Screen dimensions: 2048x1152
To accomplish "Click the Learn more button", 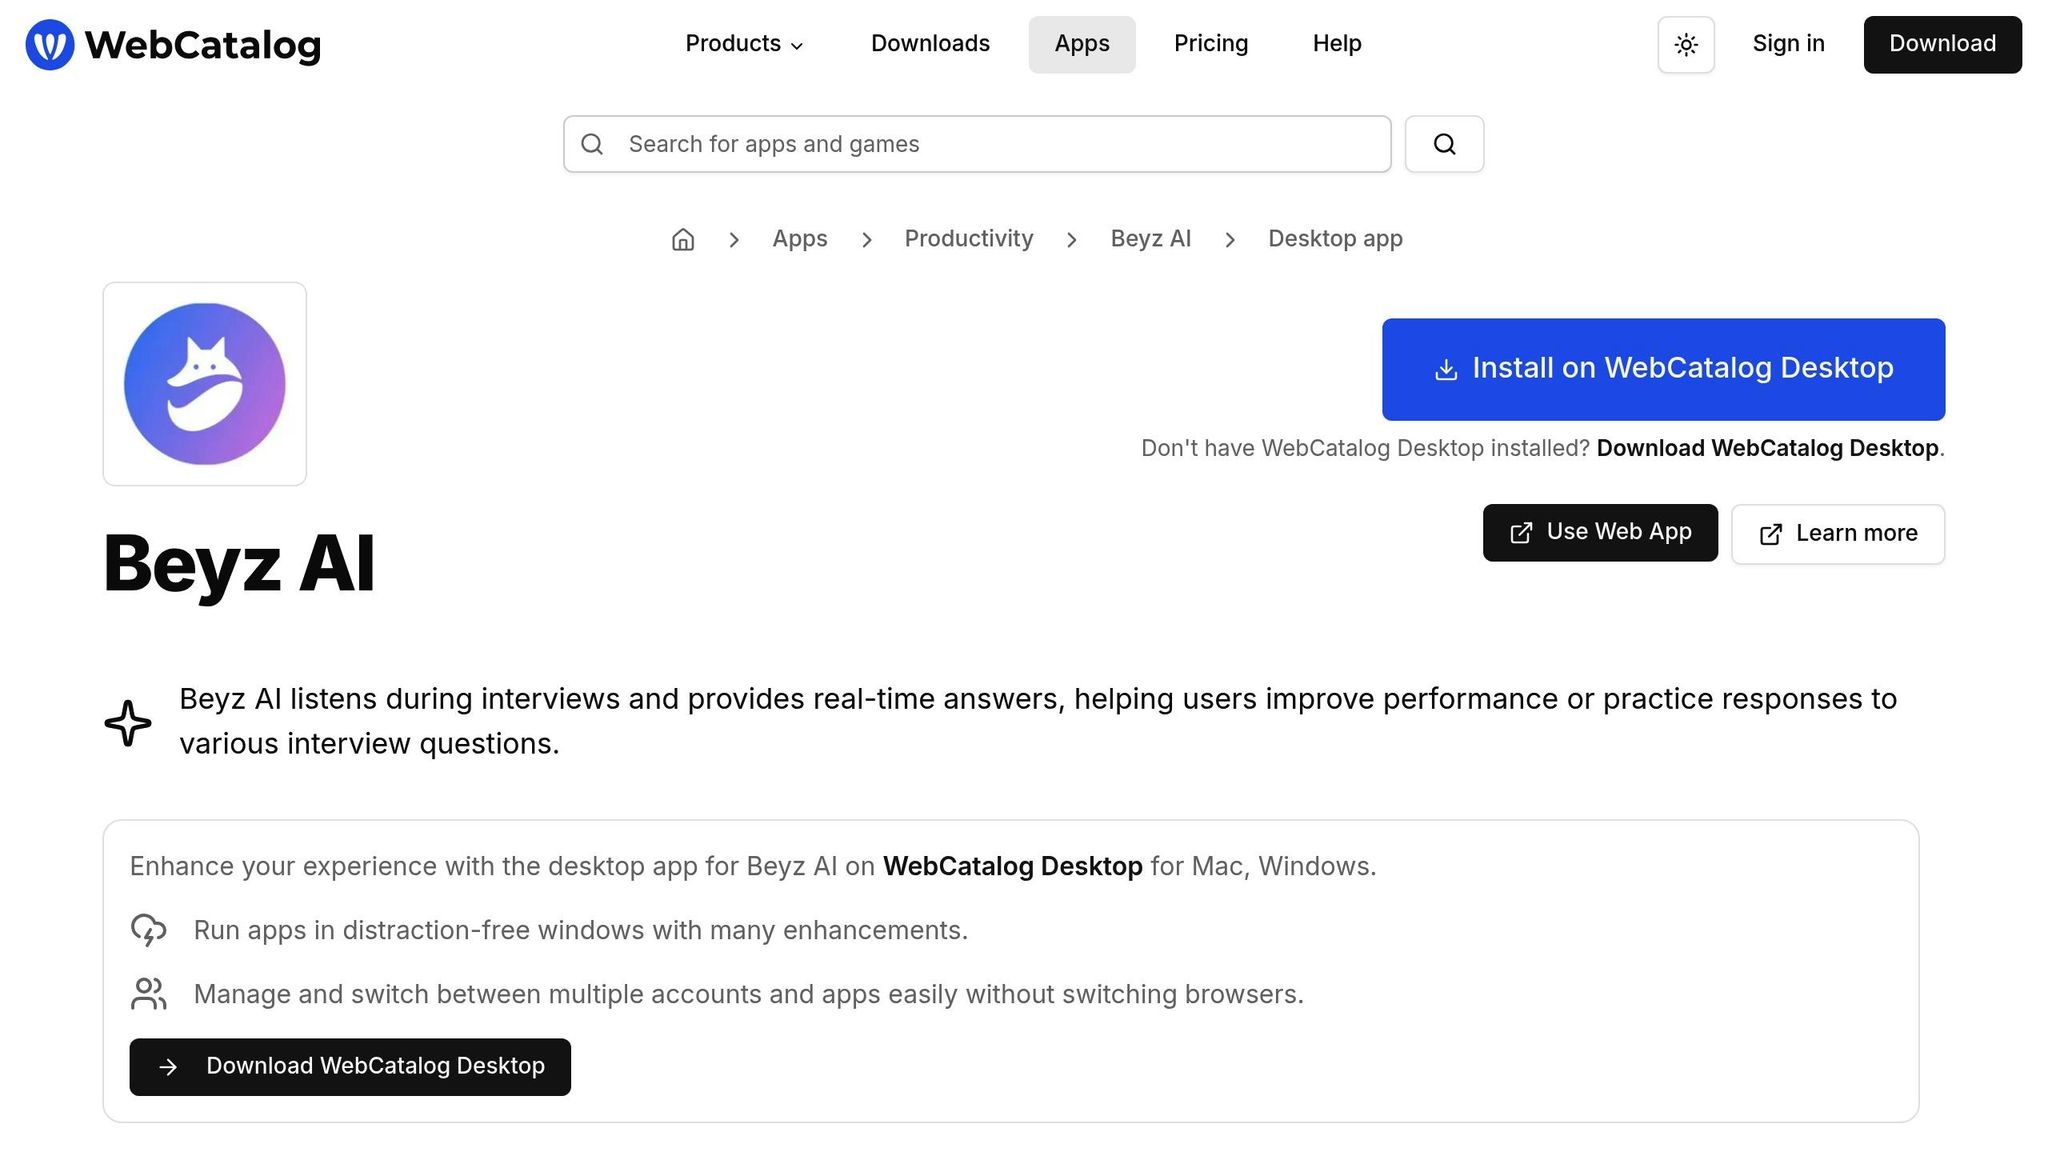I will pos(1838,534).
